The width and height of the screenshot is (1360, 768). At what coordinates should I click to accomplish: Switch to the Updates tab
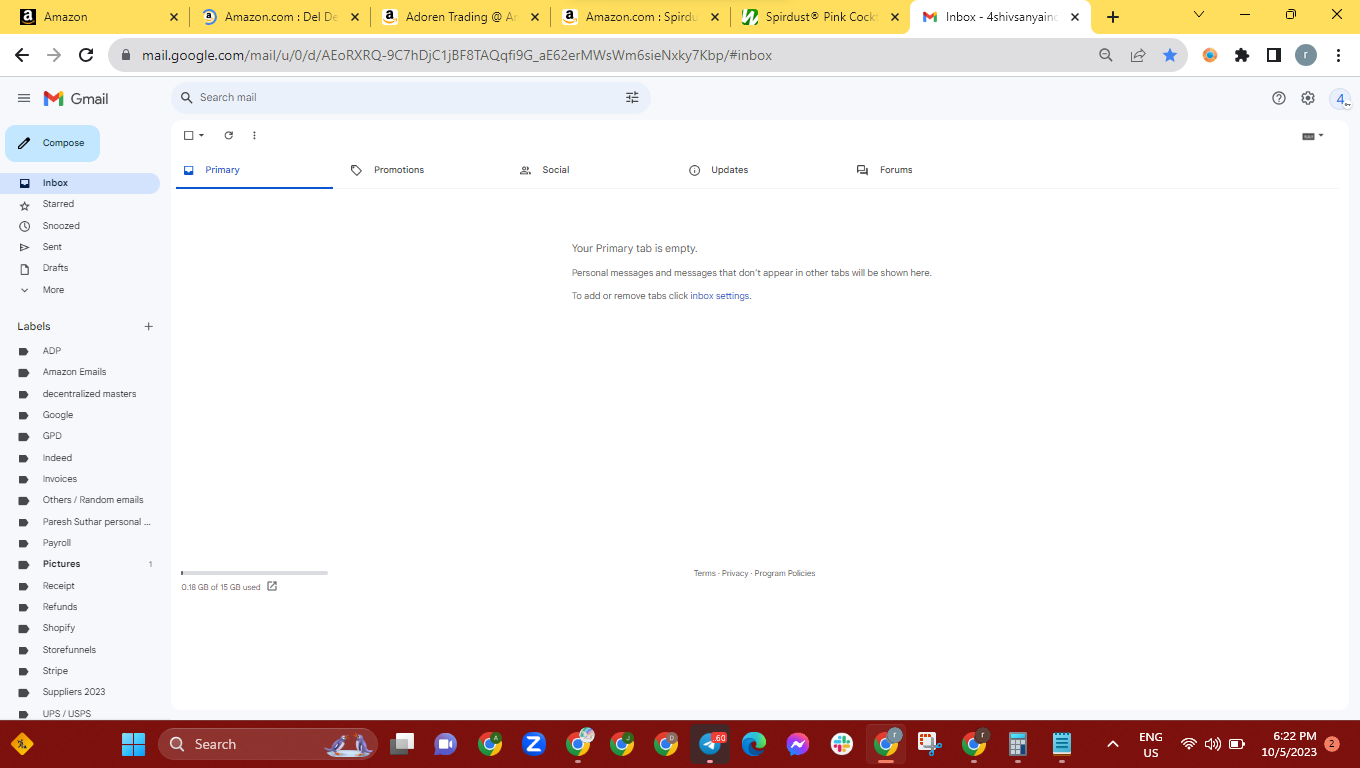tap(761, 170)
